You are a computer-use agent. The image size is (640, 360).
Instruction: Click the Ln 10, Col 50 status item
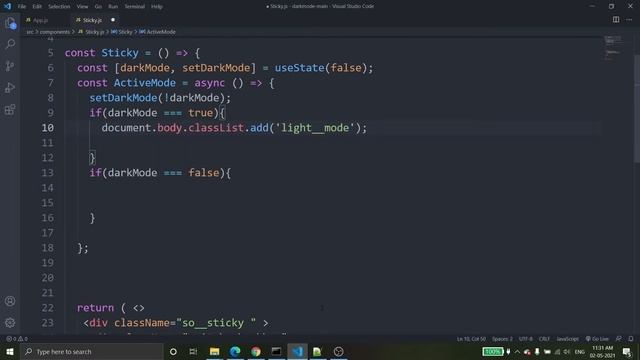(x=471, y=339)
